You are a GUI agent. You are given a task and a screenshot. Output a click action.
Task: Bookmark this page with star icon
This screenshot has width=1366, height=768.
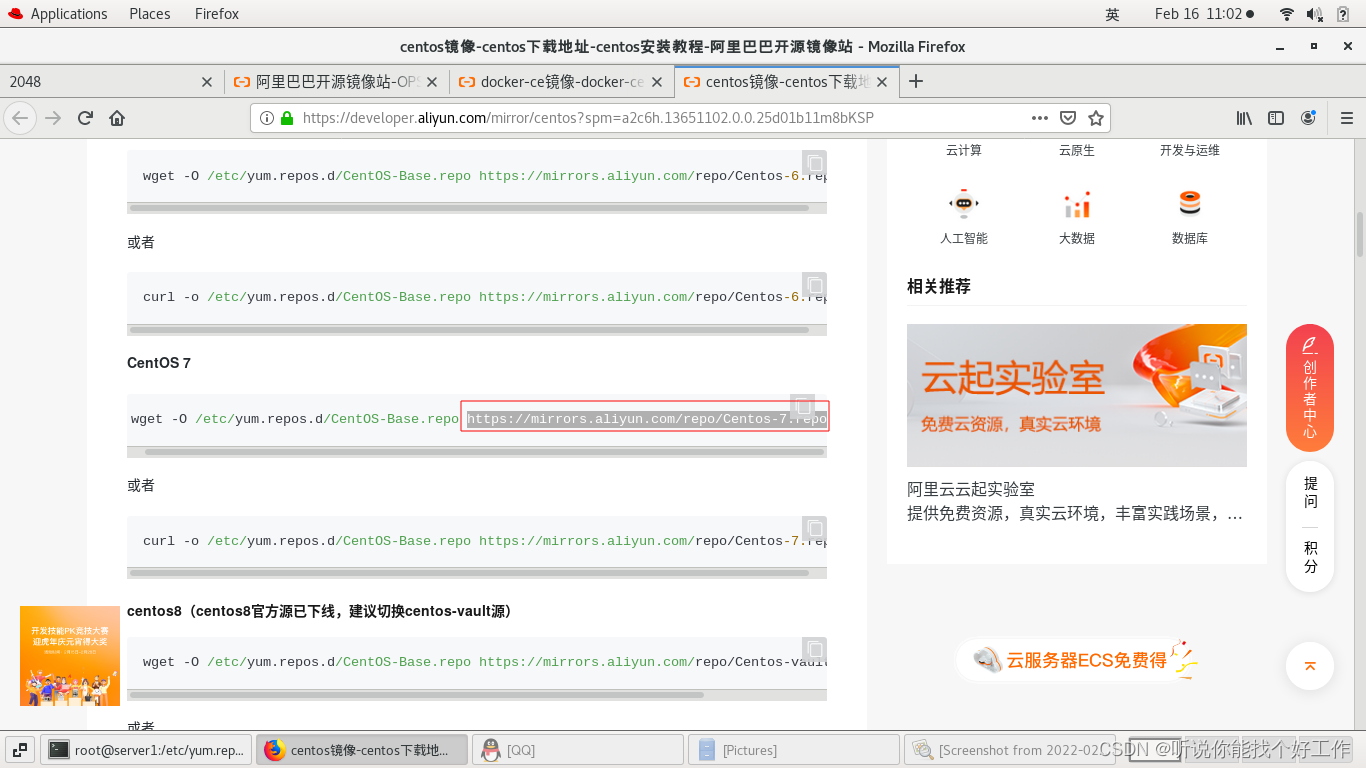coord(1096,118)
